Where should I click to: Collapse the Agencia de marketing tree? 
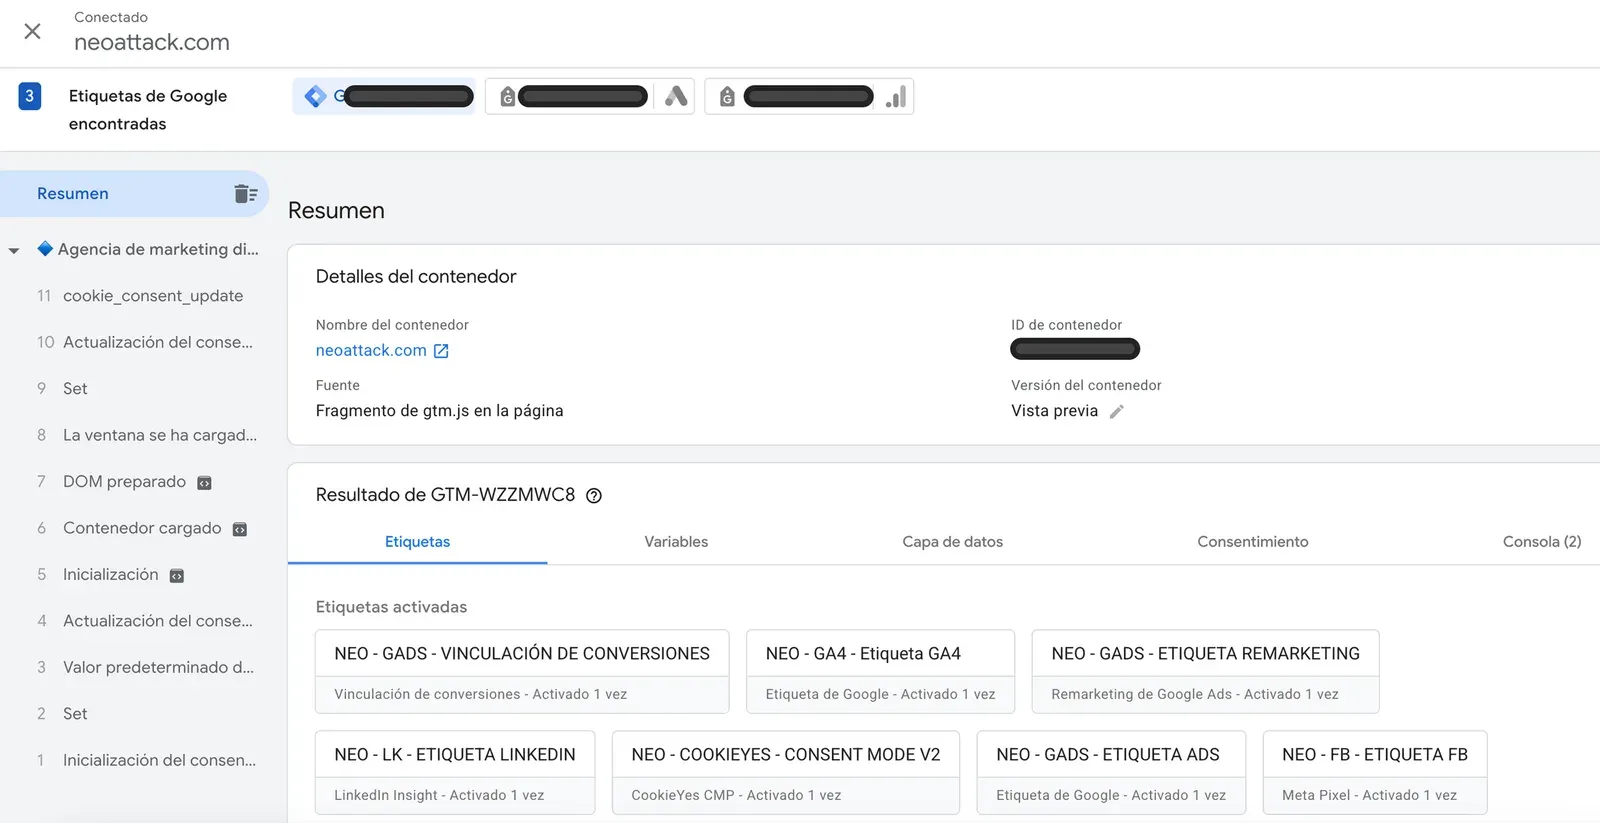(x=14, y=250)
